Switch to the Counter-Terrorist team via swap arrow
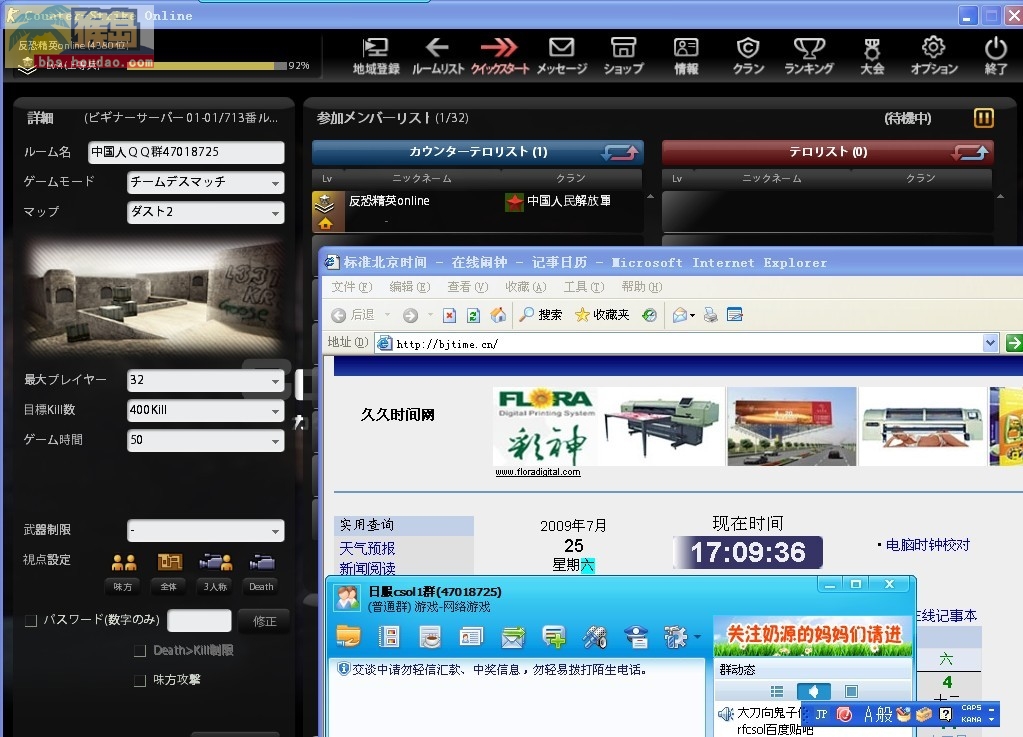1023x737 pixels. pyautogui.click(x=620, y=153)
